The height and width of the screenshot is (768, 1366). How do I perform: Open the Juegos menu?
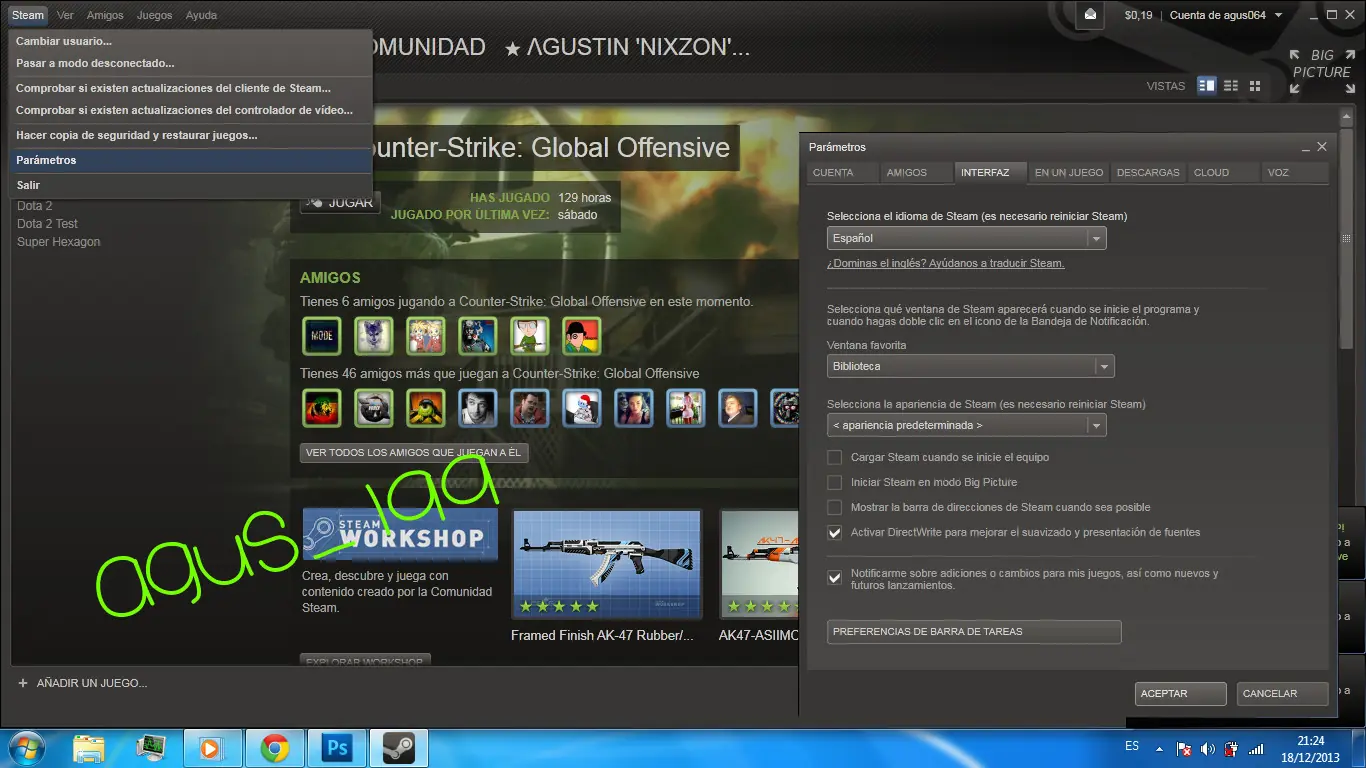[x=154, y=15]
